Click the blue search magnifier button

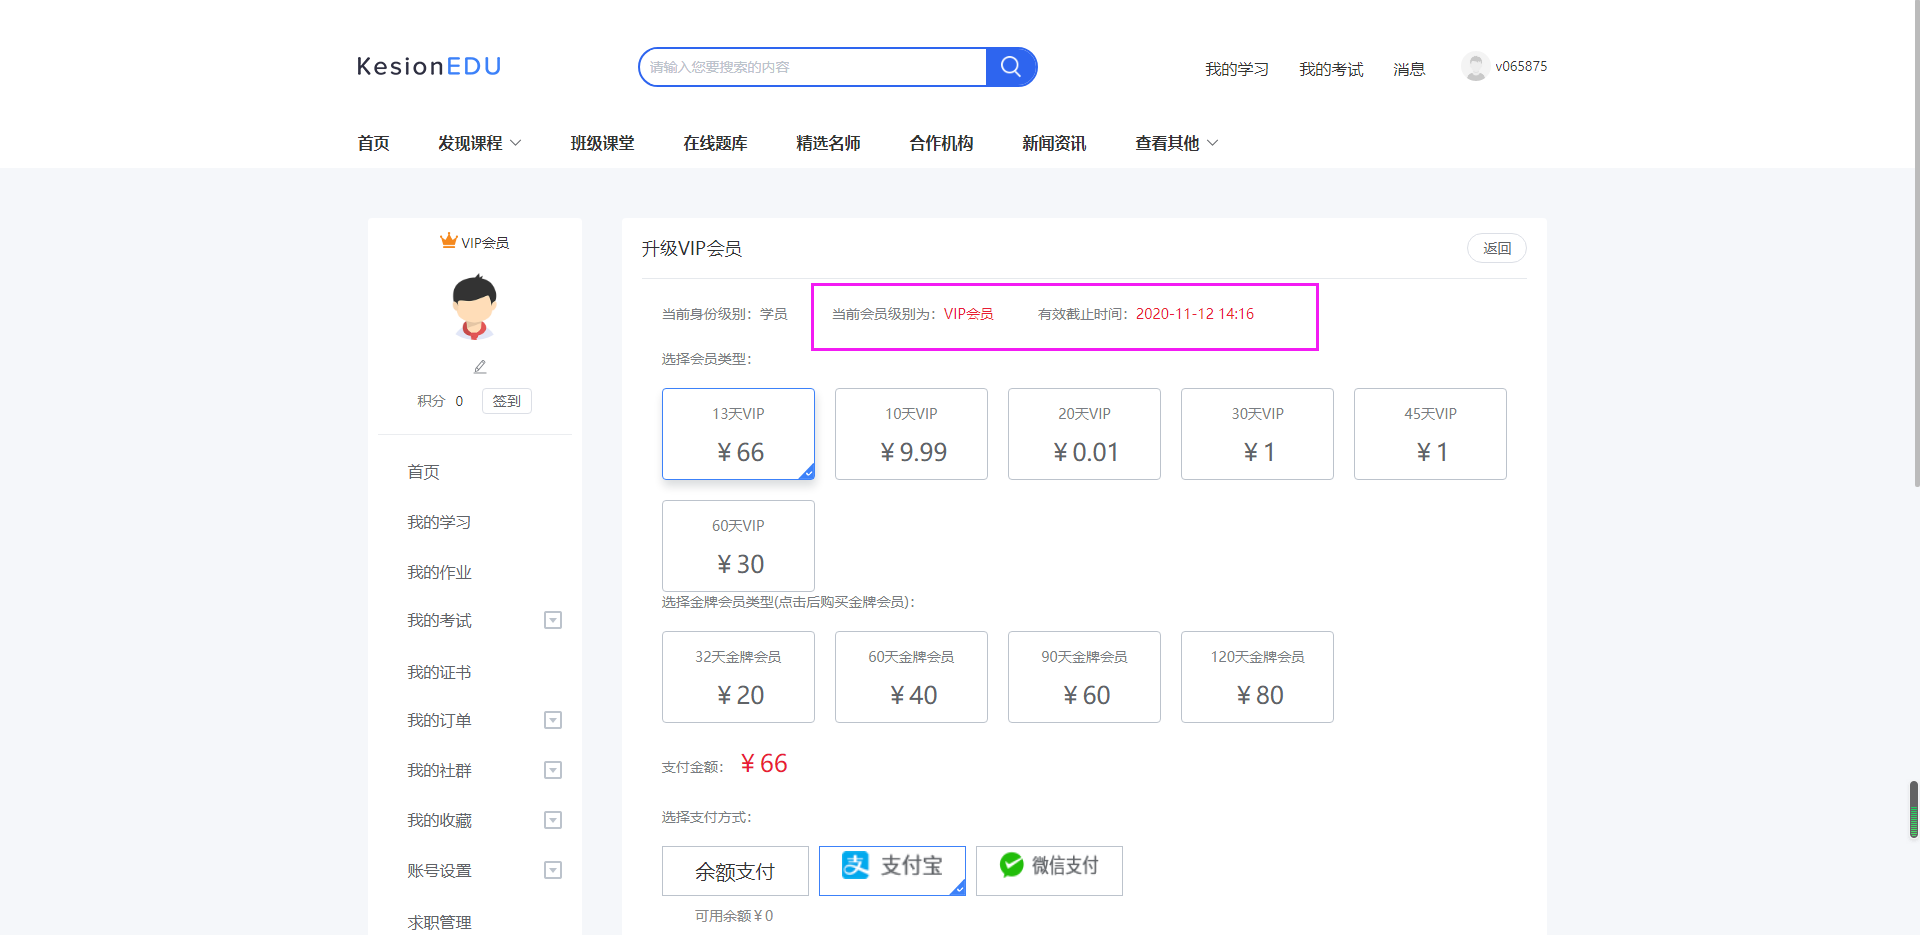(x=1011, y=67)
